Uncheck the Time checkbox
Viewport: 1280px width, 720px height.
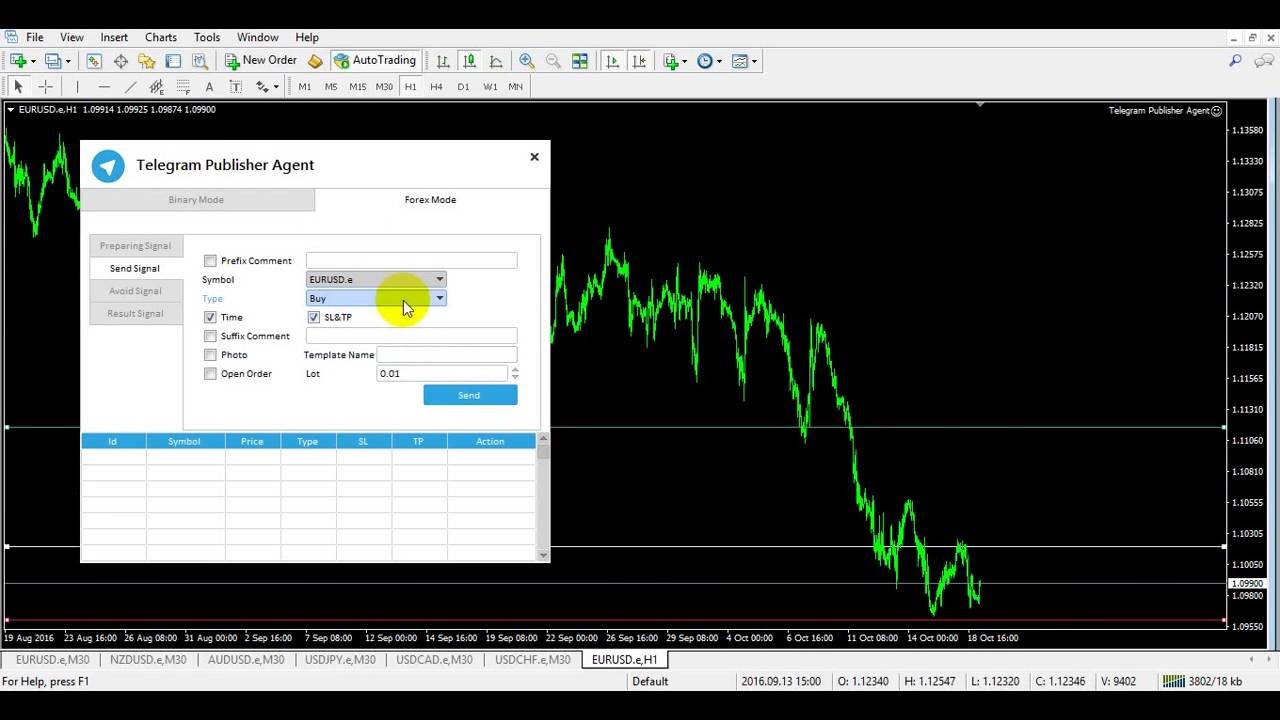[x=210, y=317]
